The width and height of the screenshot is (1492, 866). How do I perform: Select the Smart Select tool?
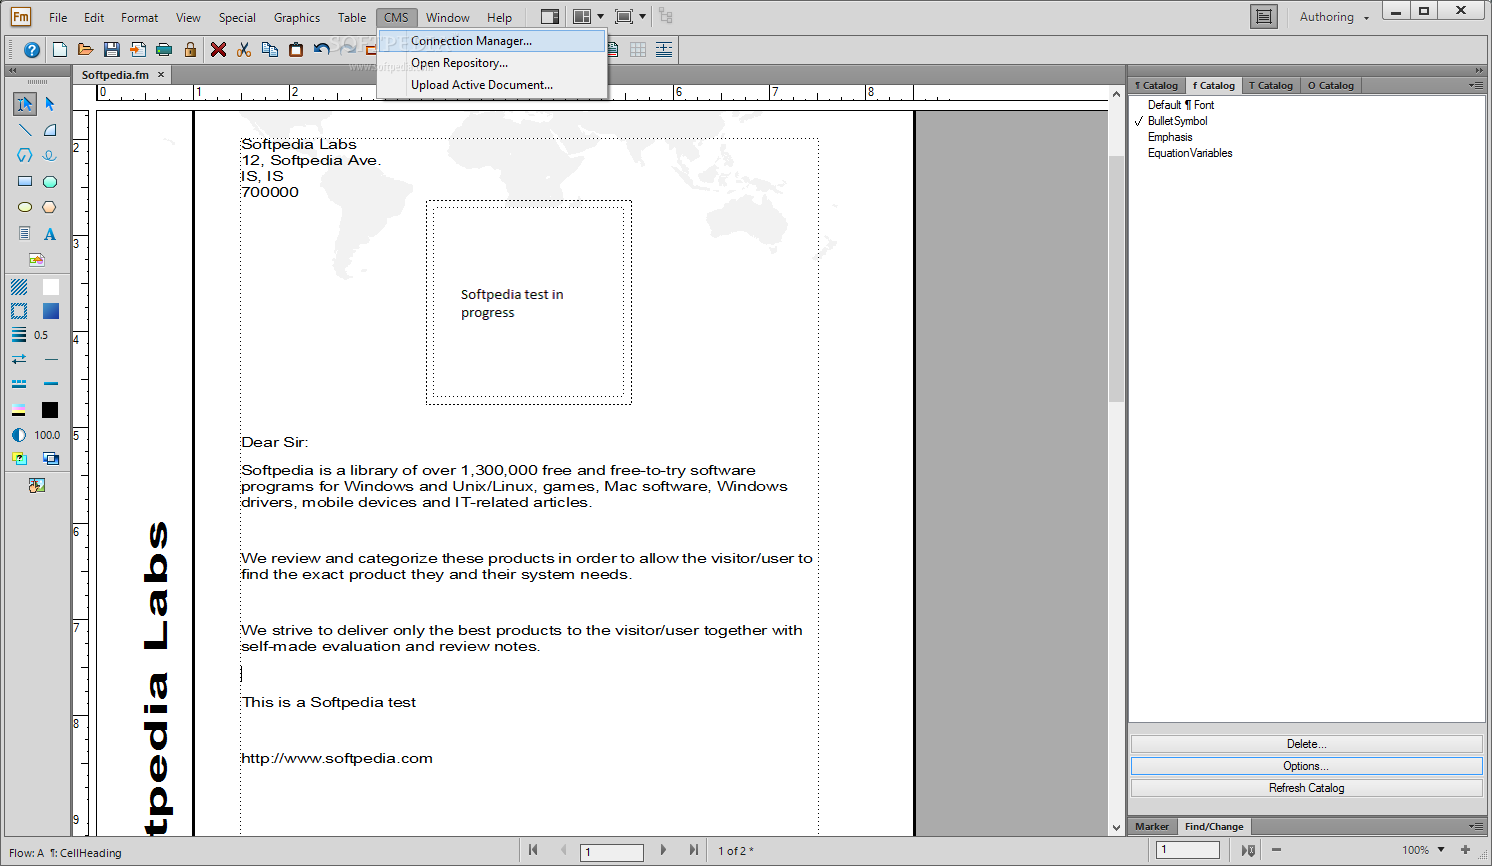click(25, 104)
